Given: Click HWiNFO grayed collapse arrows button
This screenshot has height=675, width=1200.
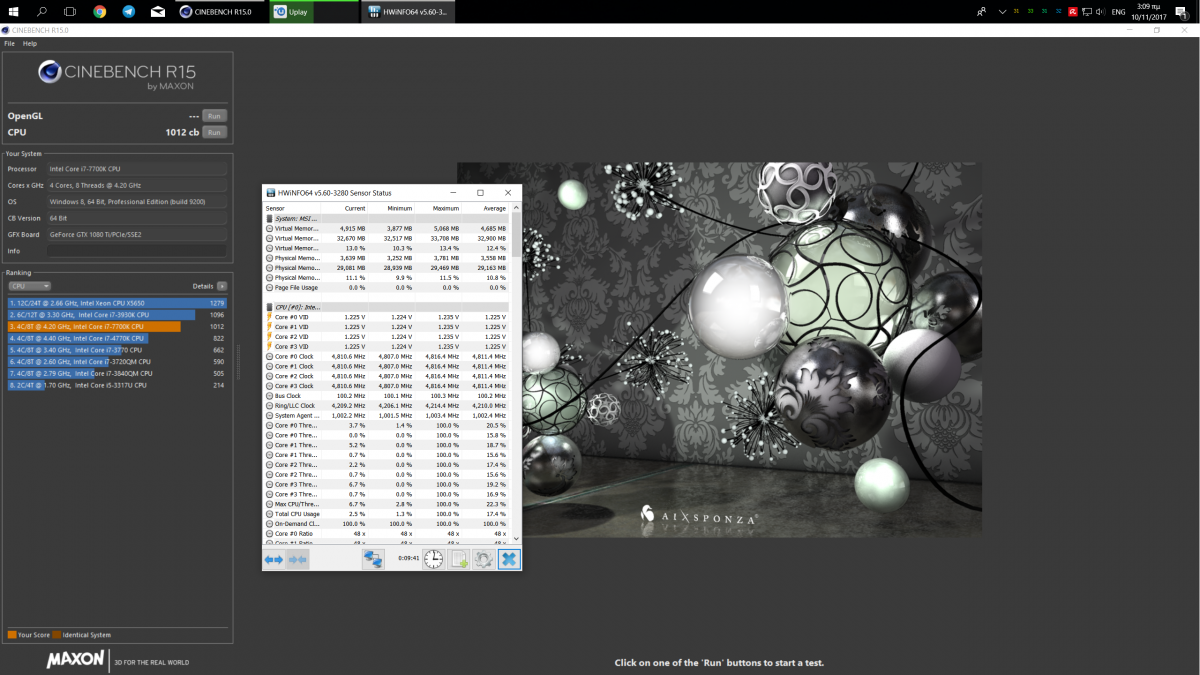Looking at the screenshot, I should click(297, 559).
